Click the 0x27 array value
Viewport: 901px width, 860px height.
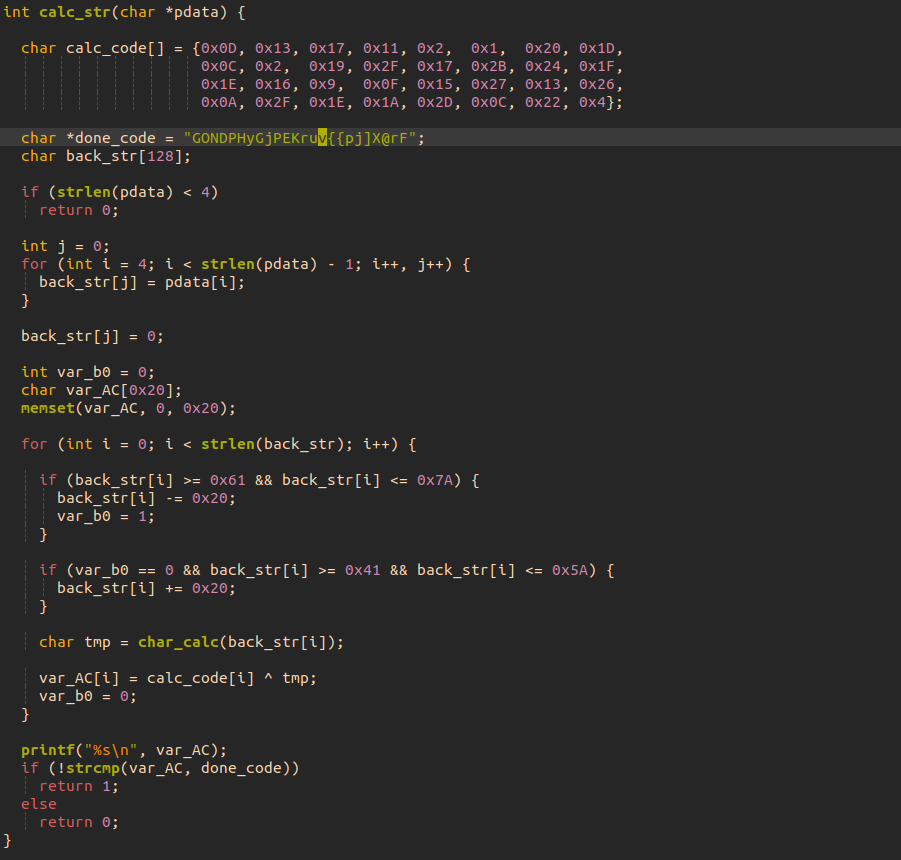488,84
